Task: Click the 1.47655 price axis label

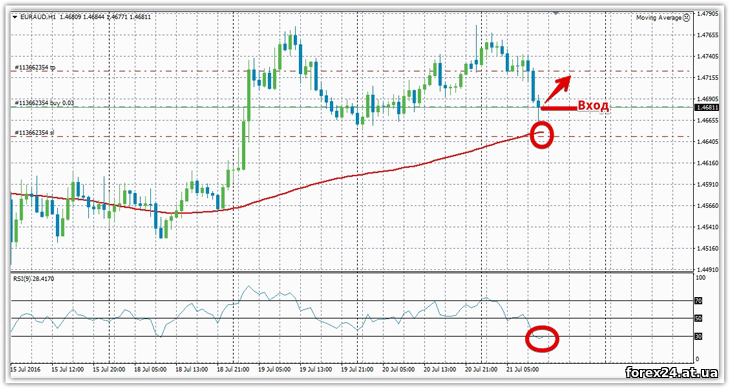Action: point(708,35)
